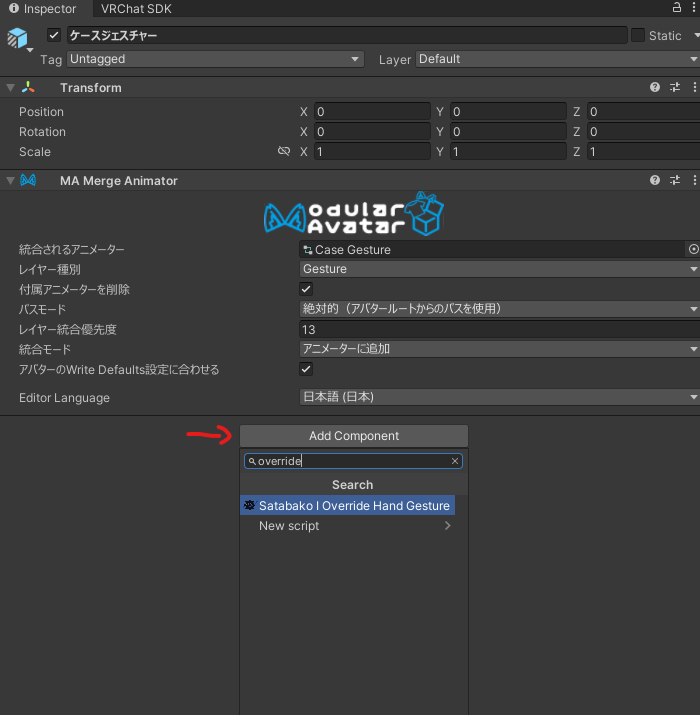
Task: Click the Transform component icon
Action: coord(28,88)
